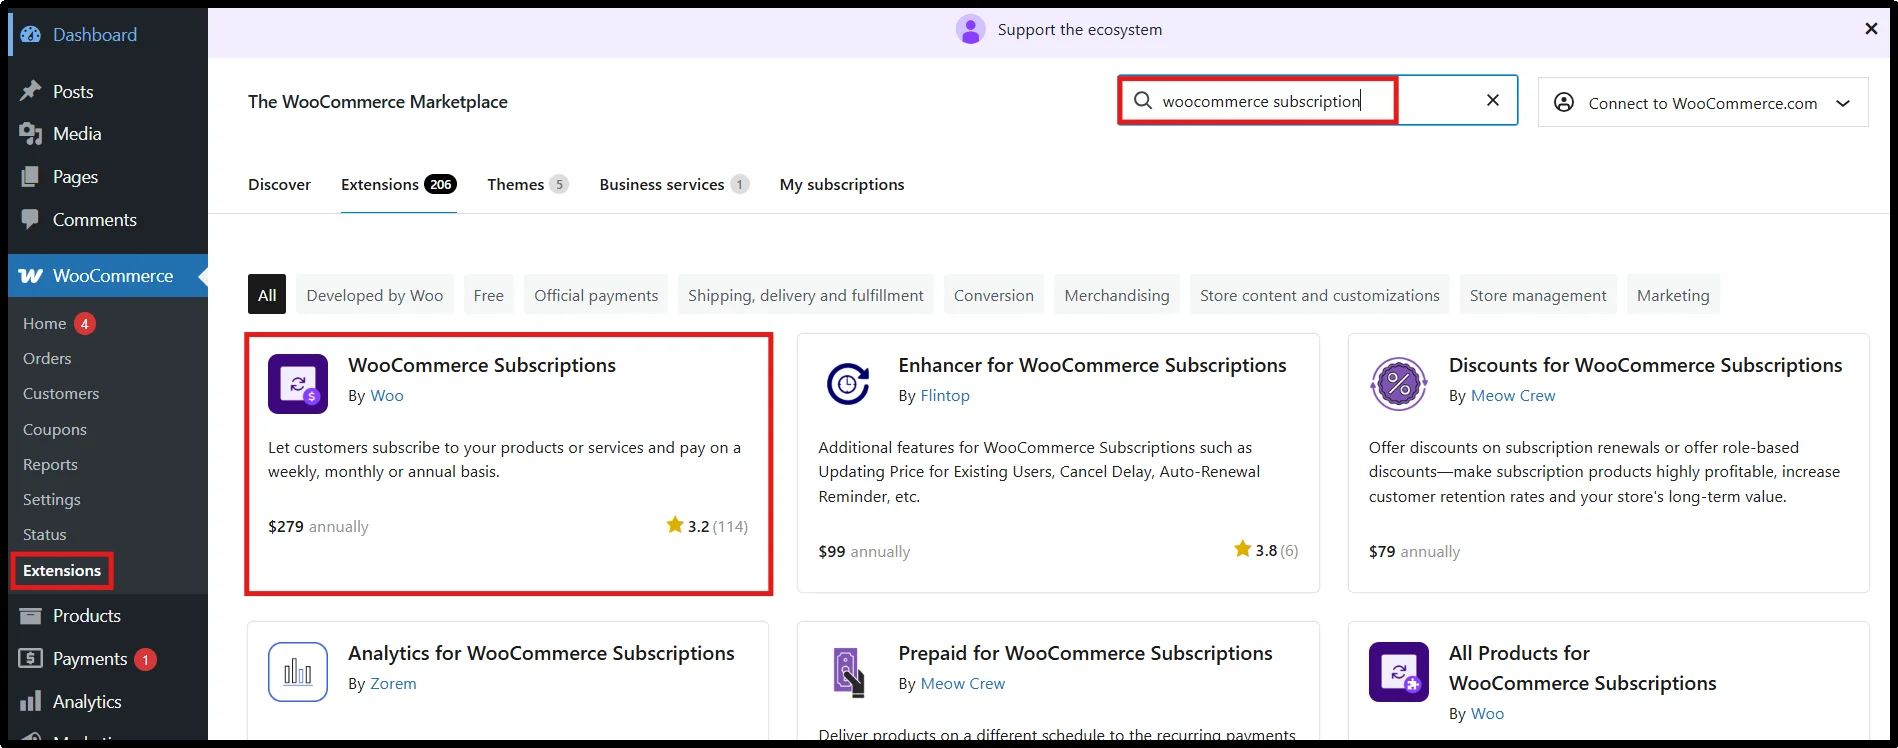
Task: Open the Flintop vendor link
Action: 945,396
